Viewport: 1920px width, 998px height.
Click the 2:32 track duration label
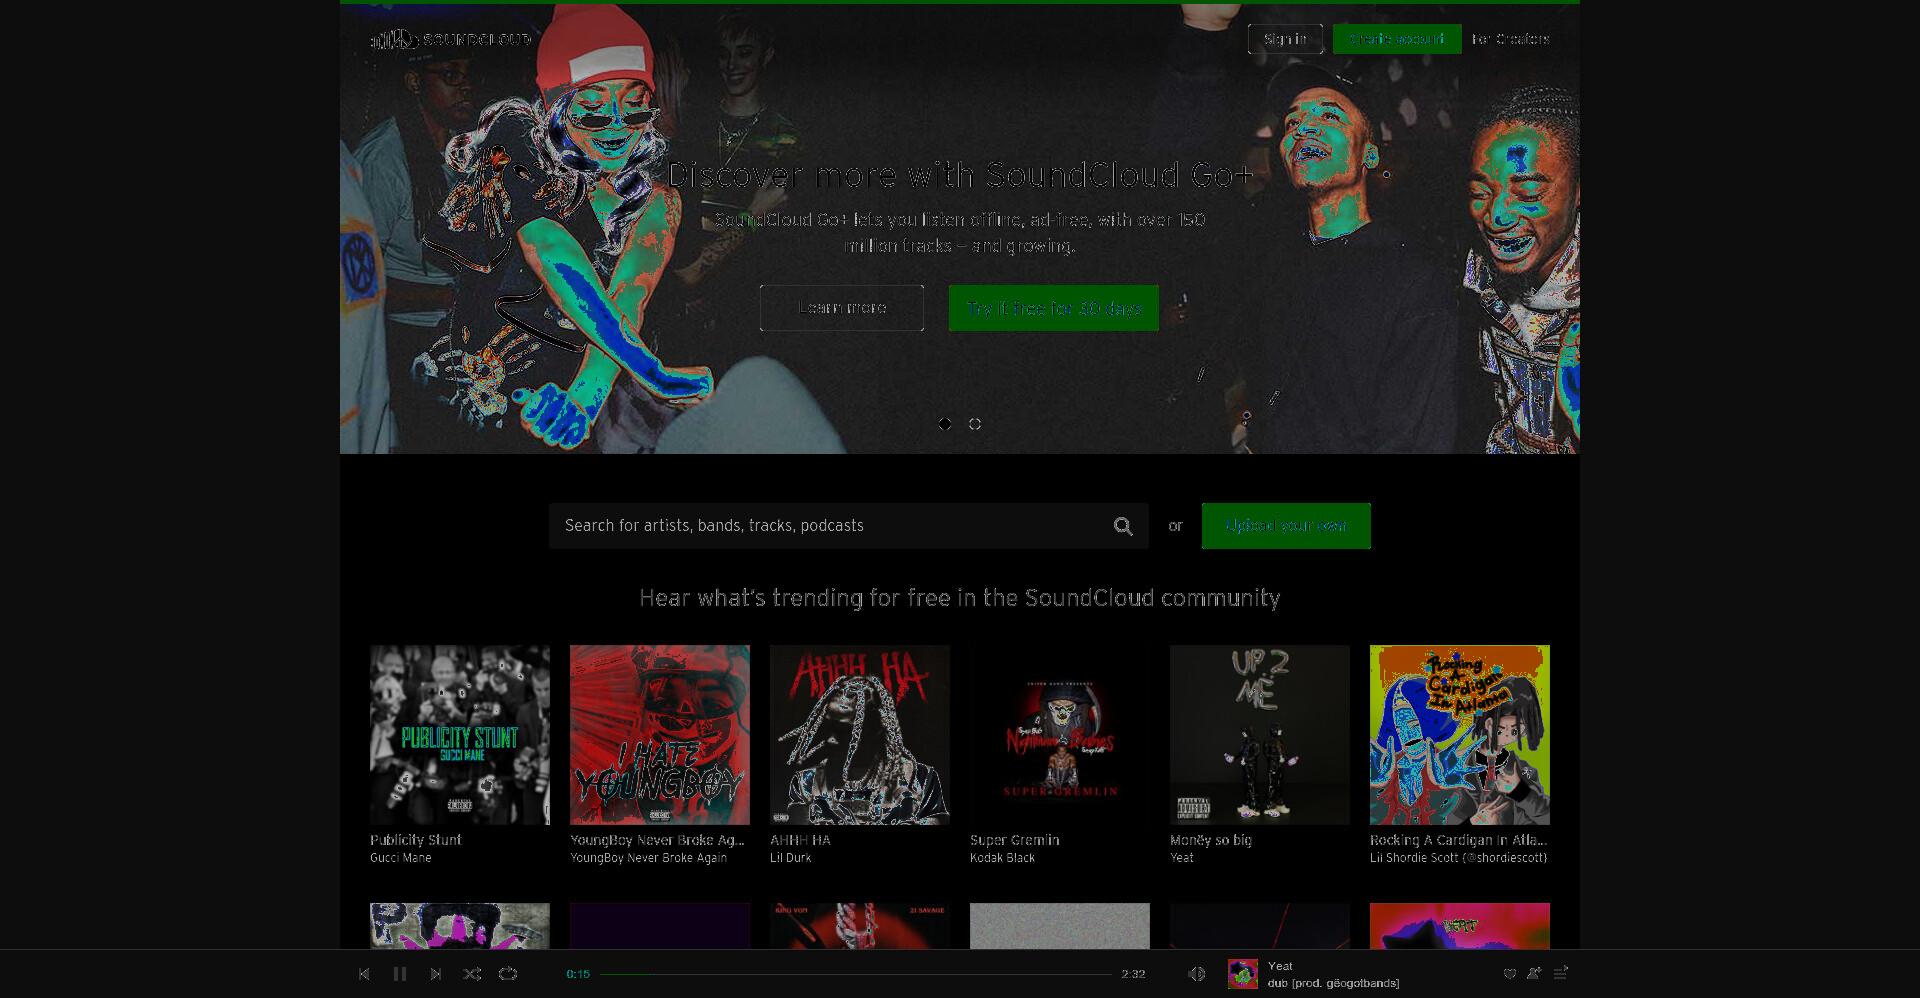(1133, 974)
